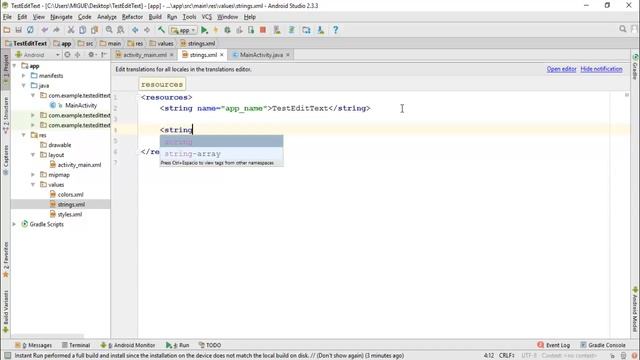Open the Structure side panel tab
640x360 pixels.
click(6, 115)
